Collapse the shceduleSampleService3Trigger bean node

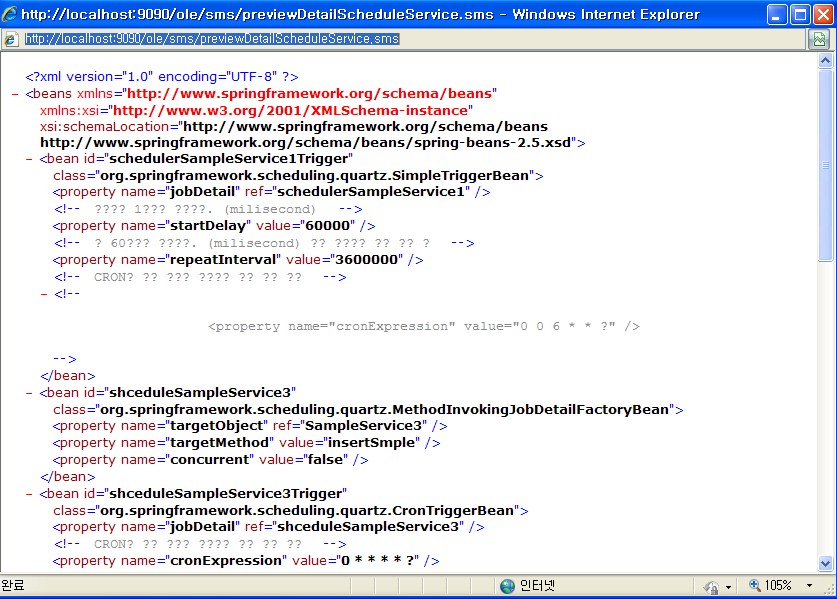pyautogui.click(x=29, y=493)
